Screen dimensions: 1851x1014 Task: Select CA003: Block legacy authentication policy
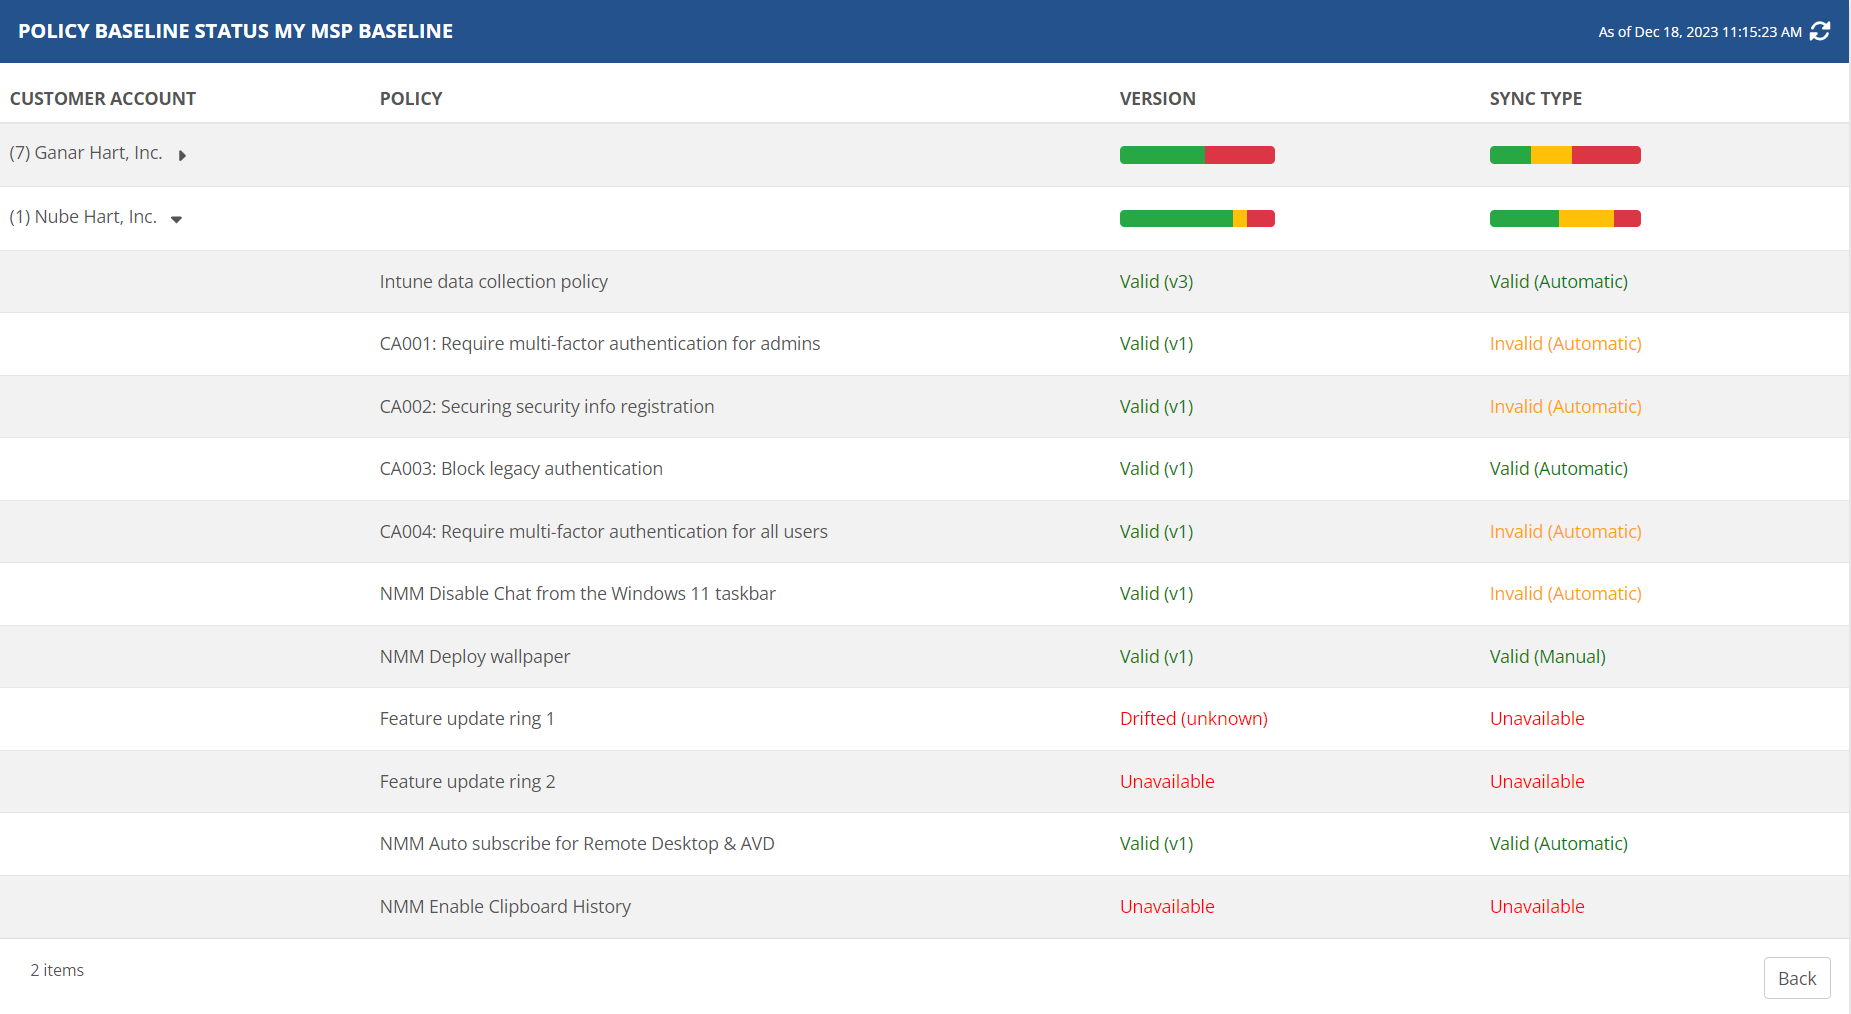pyautogui.click(x=521, y=469)
